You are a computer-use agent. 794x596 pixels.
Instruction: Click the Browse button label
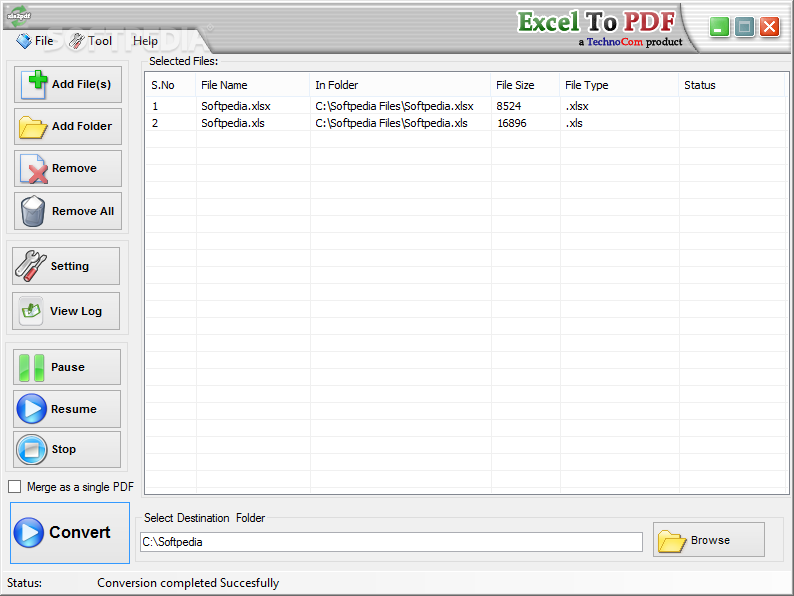[710, 540]
